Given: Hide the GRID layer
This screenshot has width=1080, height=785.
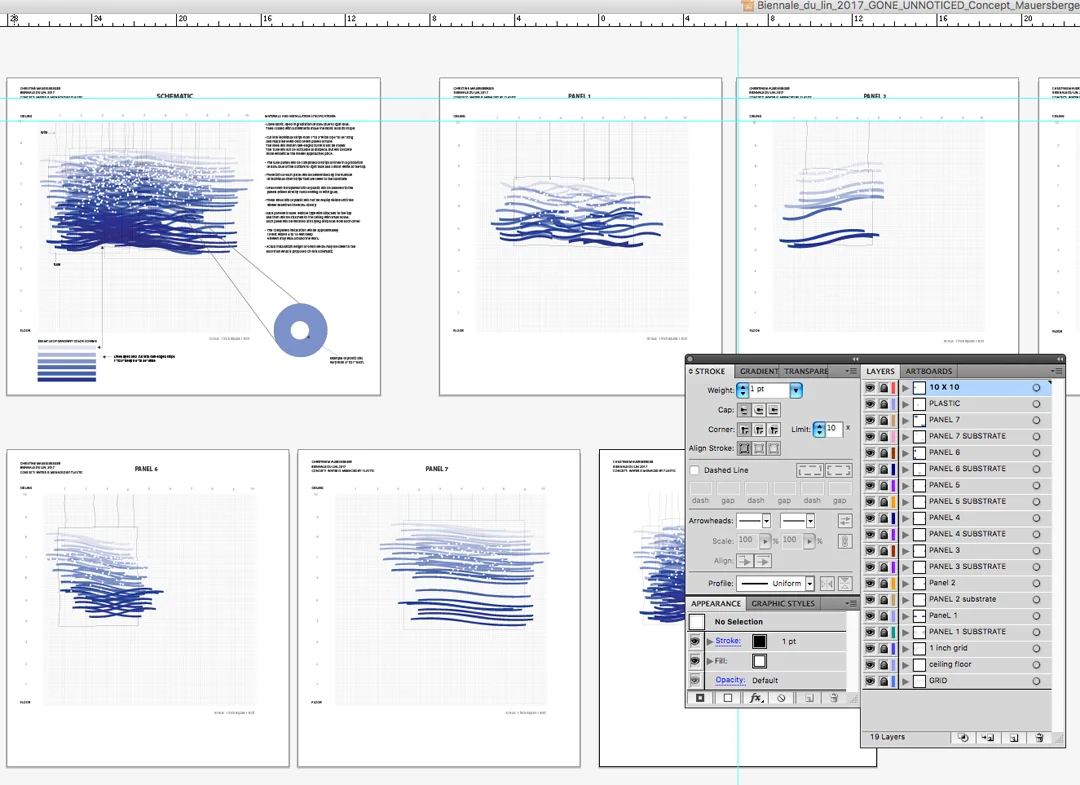Looking at the screenshot, I should pyautogui.click(x=870, y=681).
